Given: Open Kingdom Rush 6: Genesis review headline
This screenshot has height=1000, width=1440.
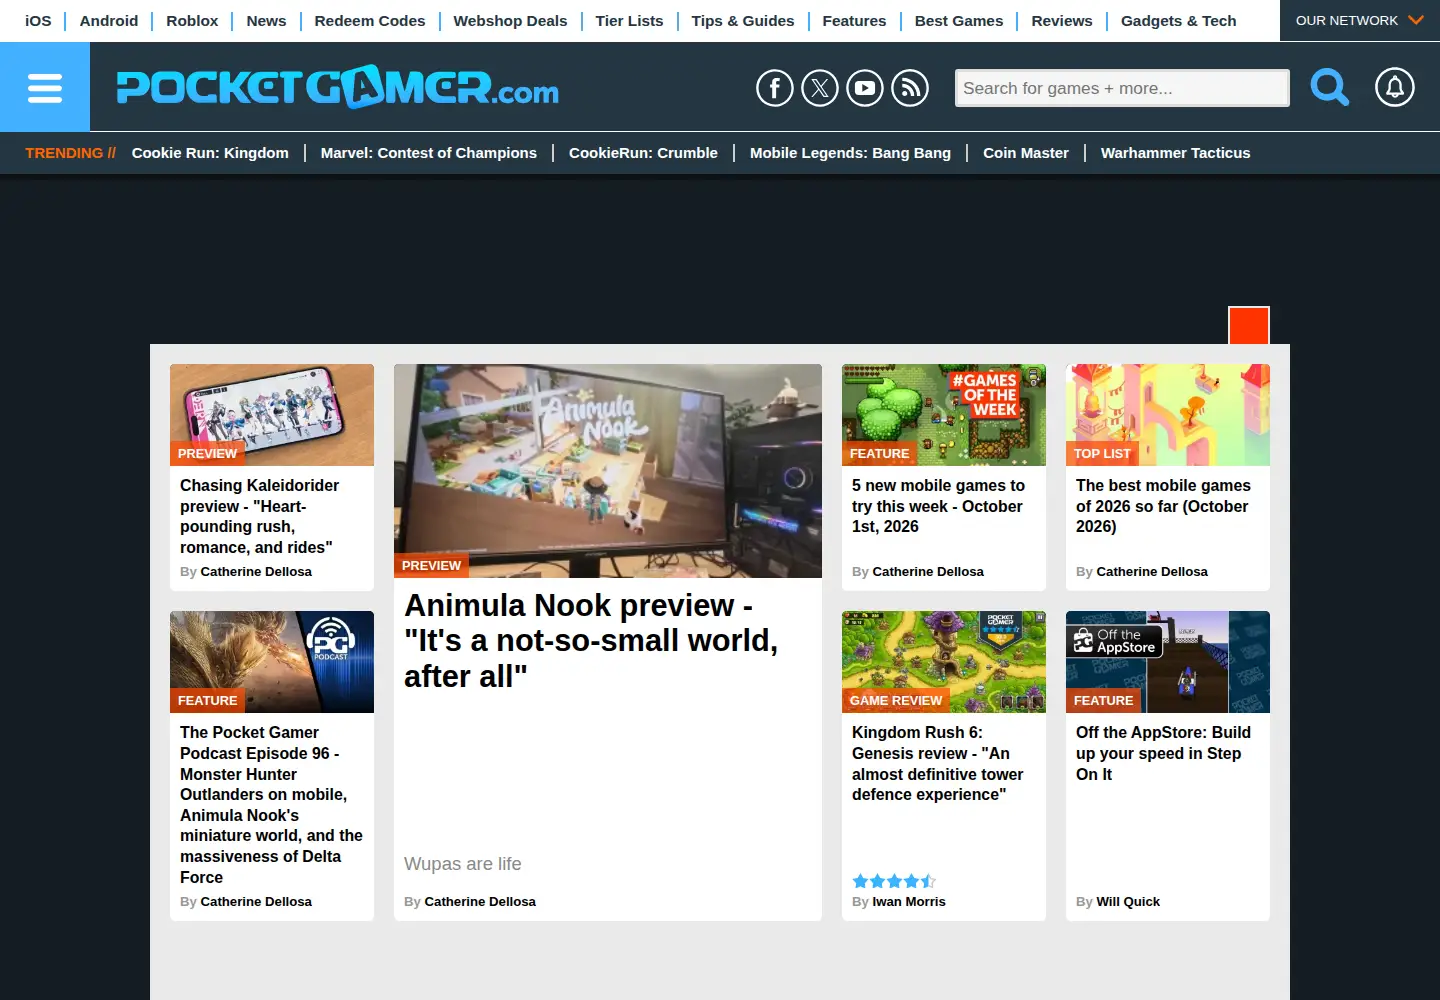Looking at the screenshot, I should point(937,764).
